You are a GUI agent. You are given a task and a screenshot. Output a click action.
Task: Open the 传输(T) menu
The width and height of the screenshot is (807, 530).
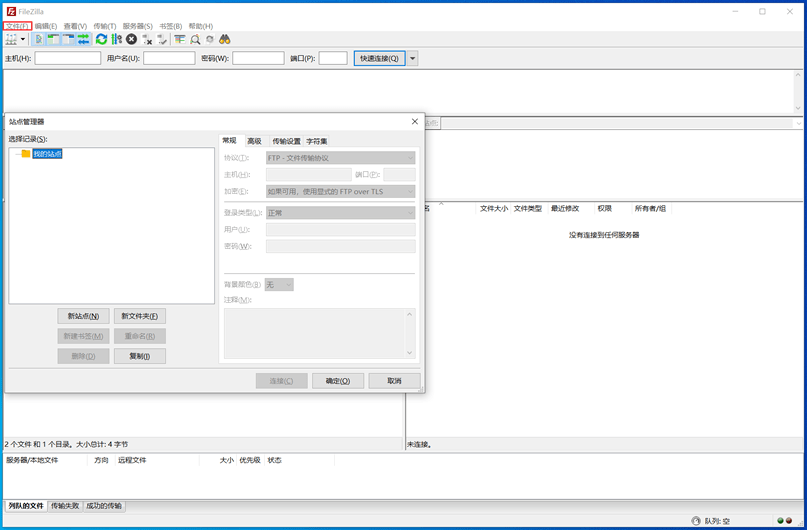[104, 26]
